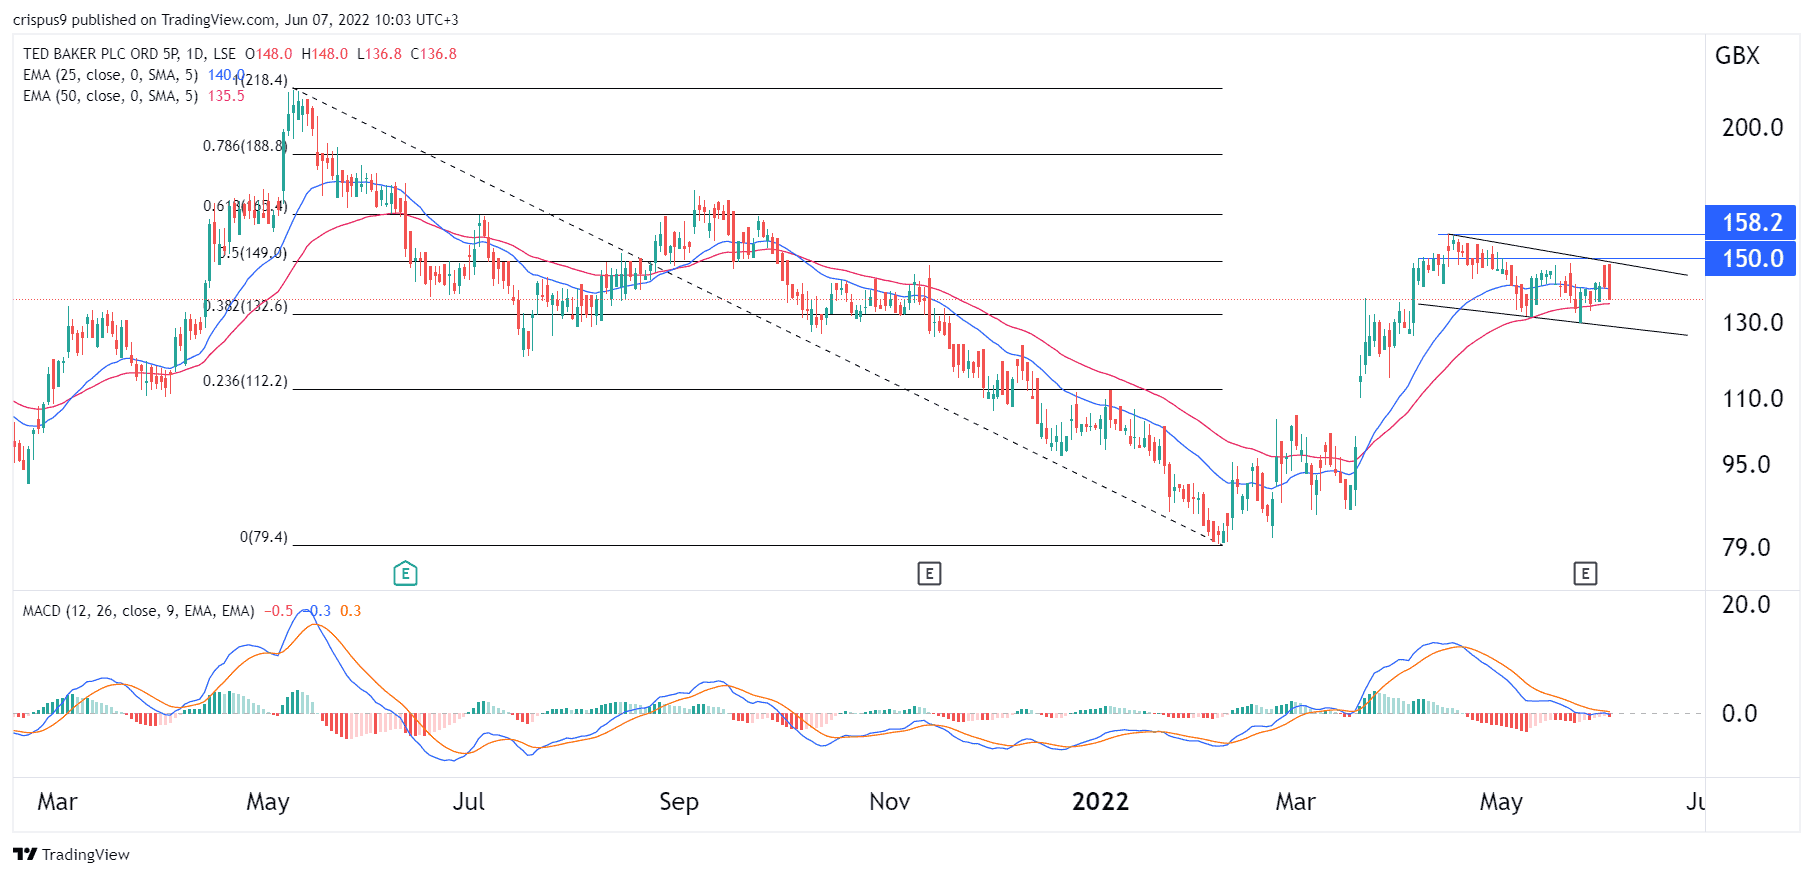The width and height of the screenshot is (1813, 876).
Task: Click the 200.0 price scale label
Action: [1752, 128]
